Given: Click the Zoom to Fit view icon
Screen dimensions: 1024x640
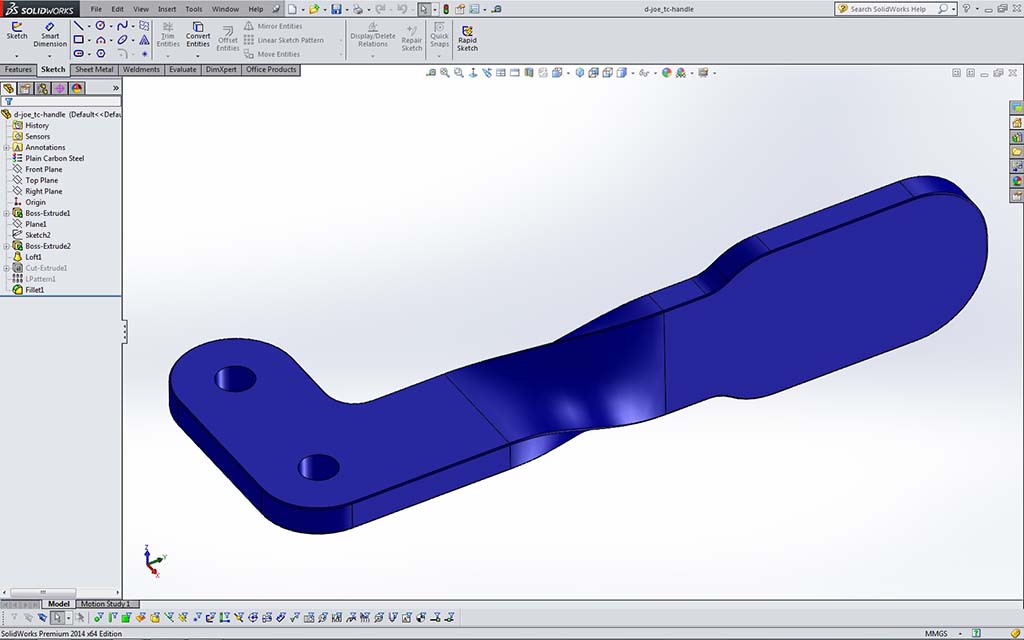Looking at the screenshot, I should [432, 73].
